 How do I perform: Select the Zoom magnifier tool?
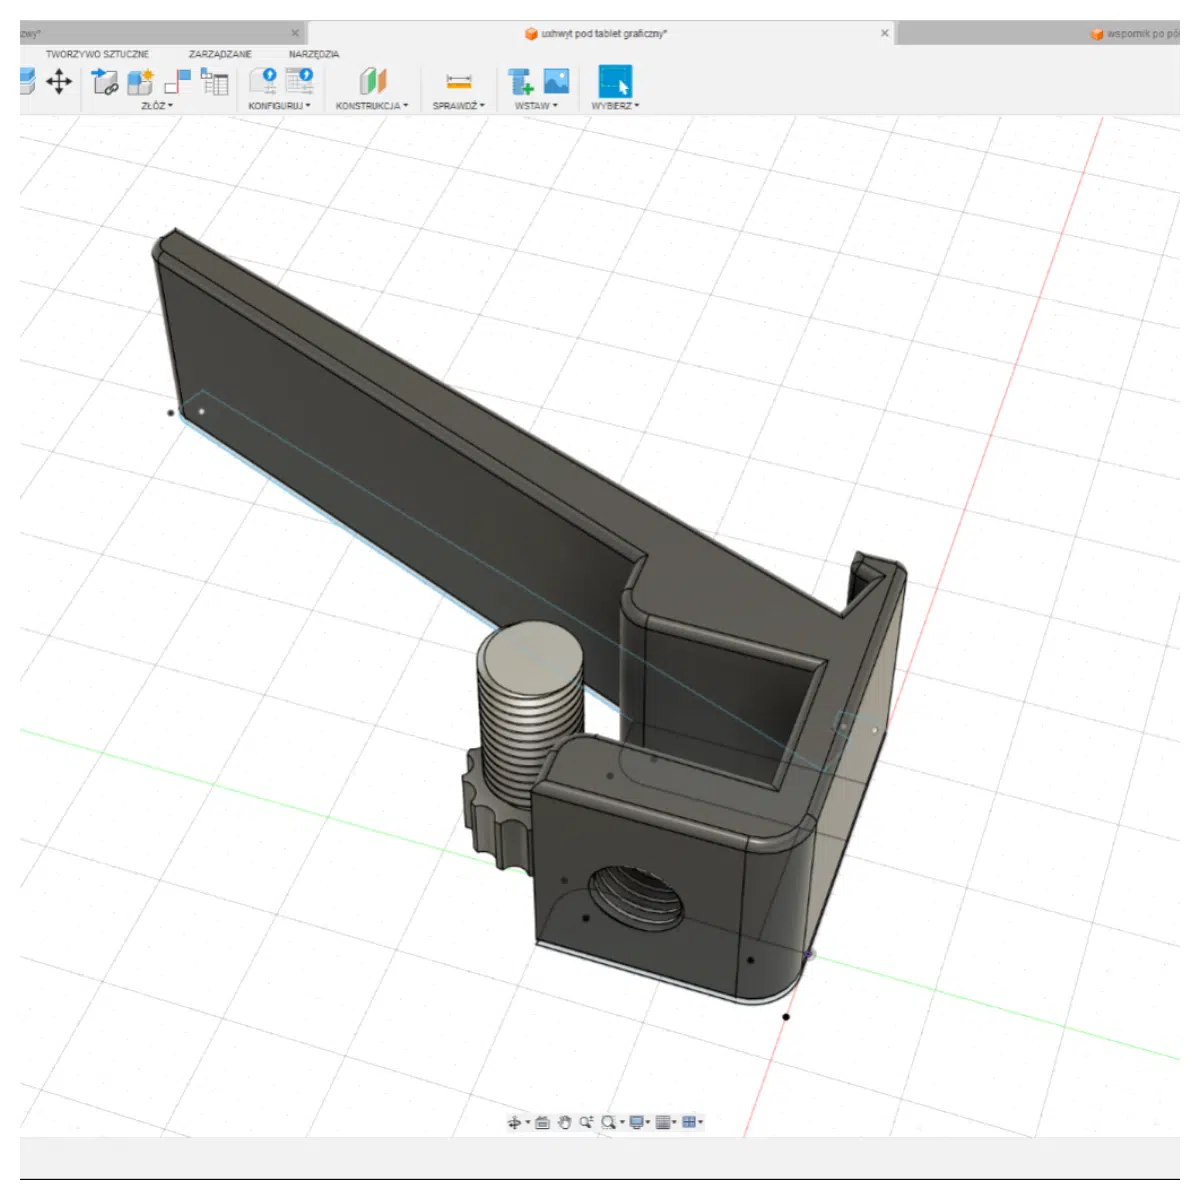586,1122
